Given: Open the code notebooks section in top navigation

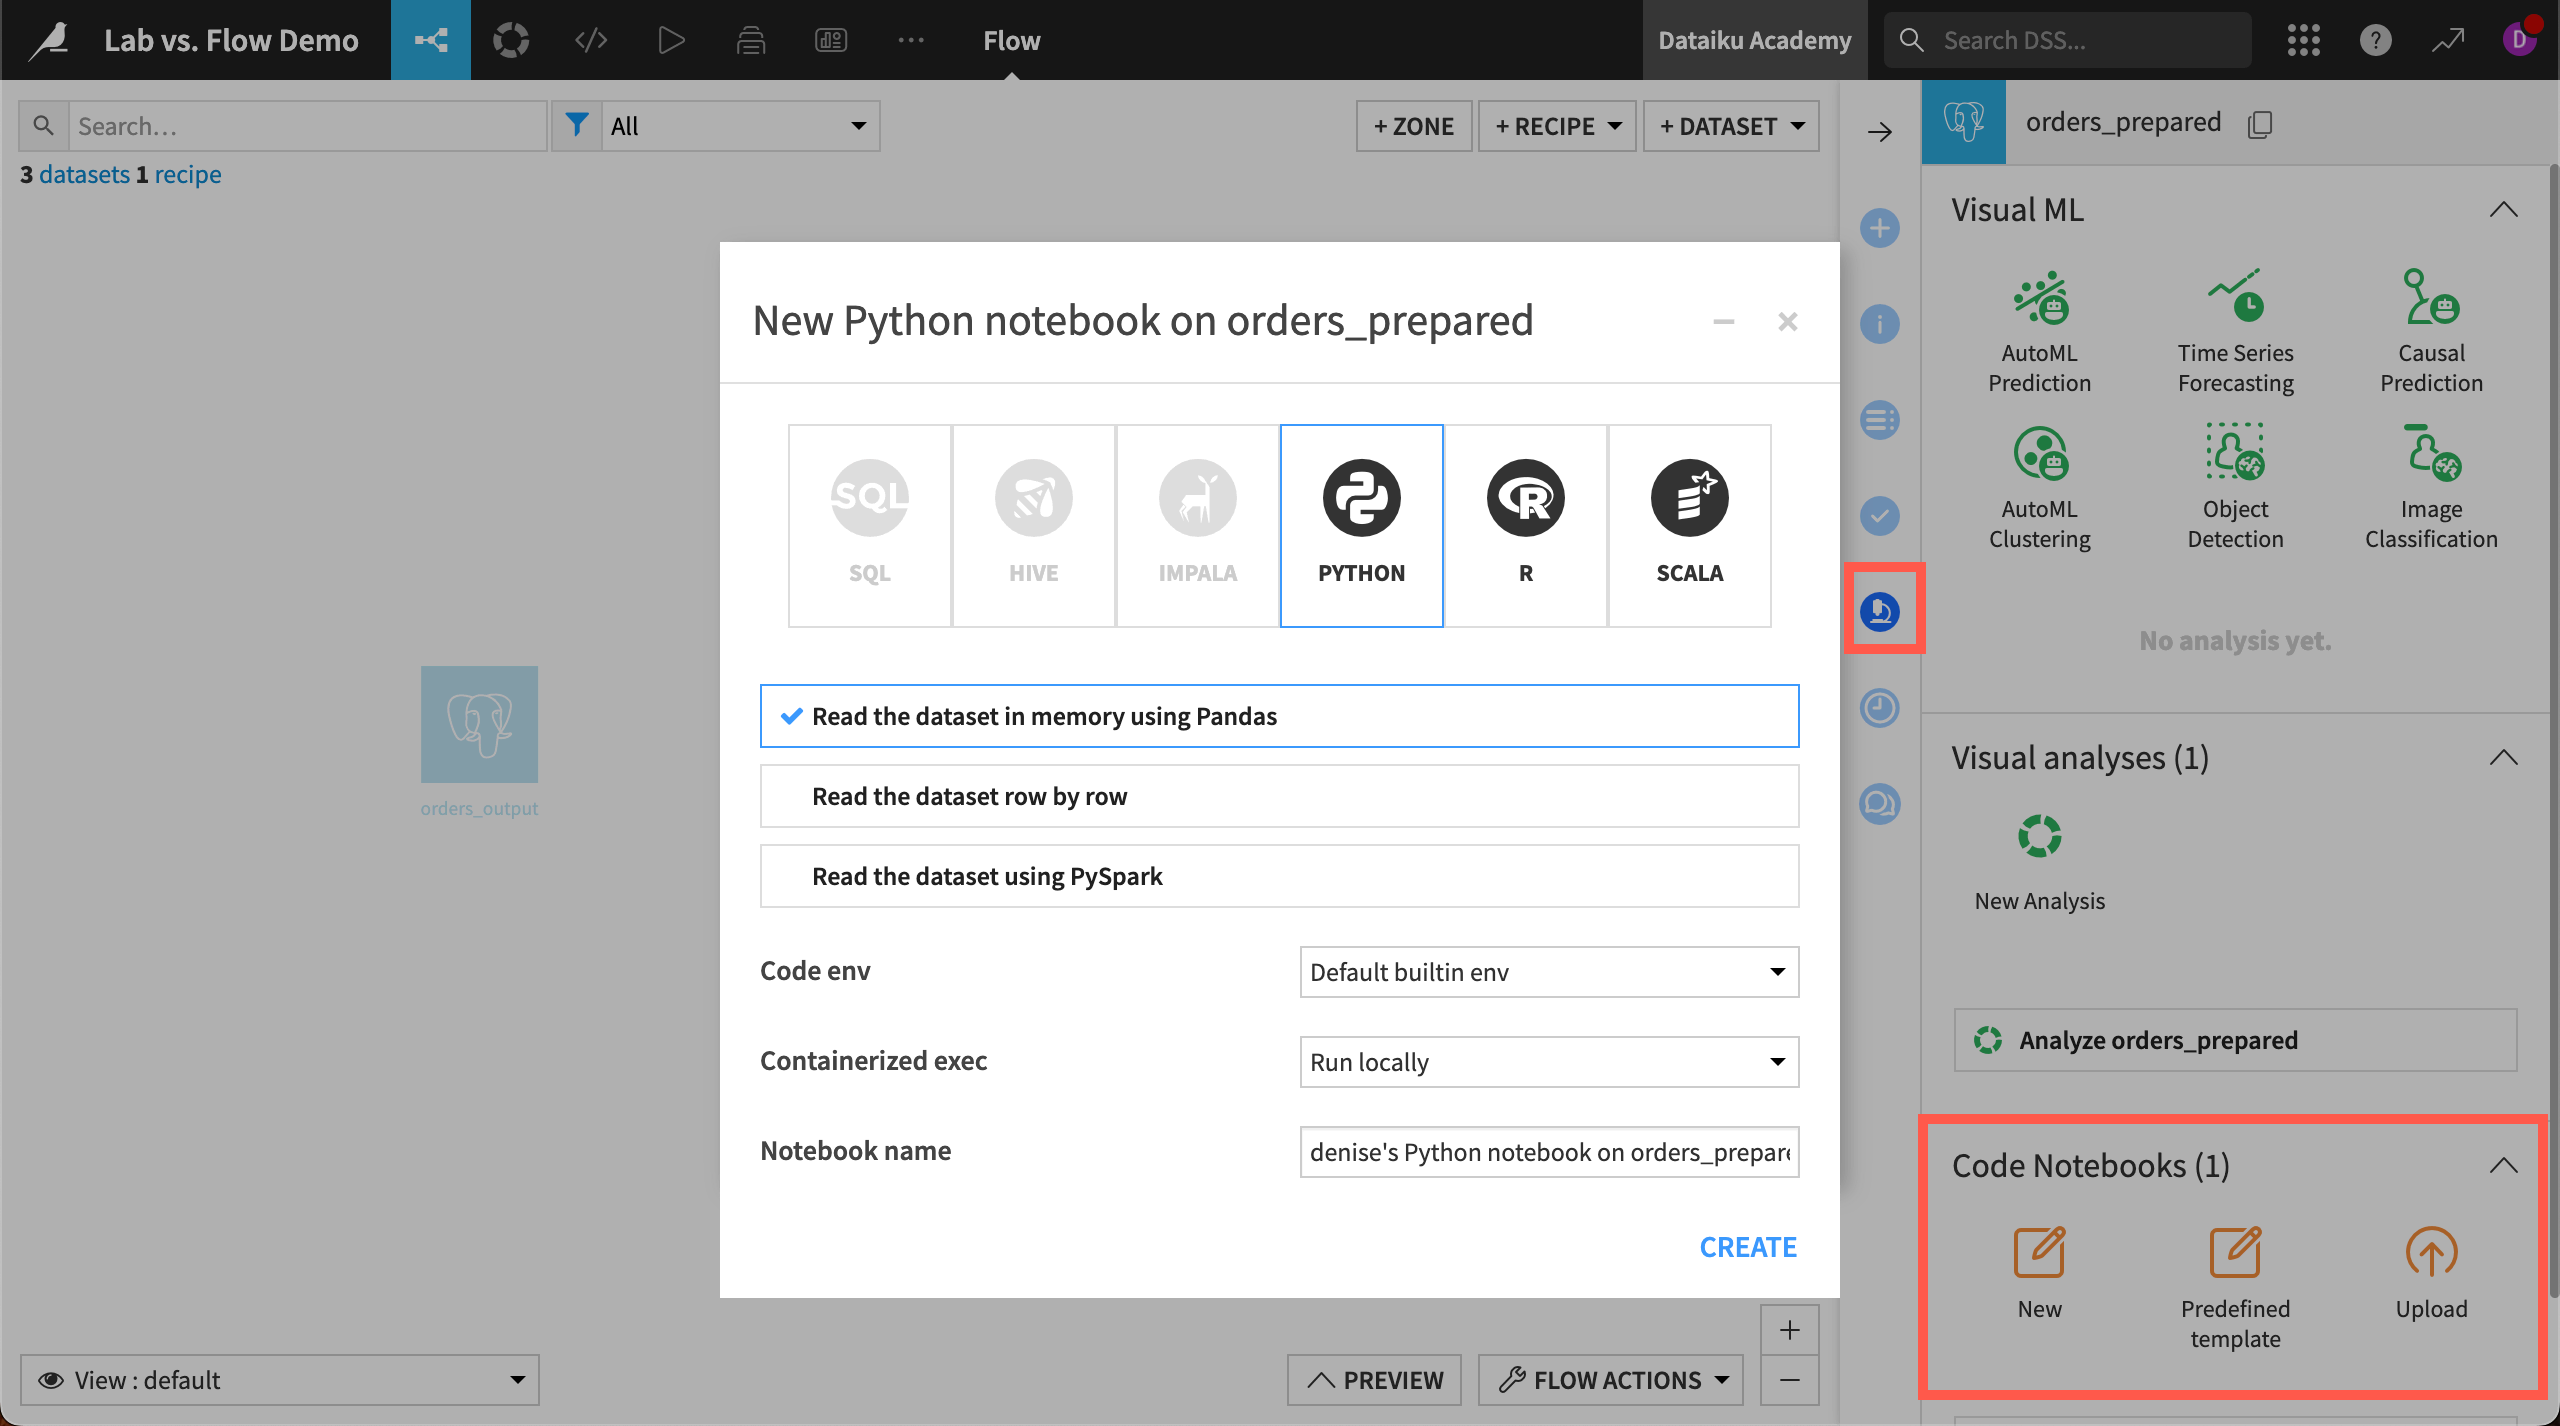Looking at the screenshot, I should pyautogui.click(x=590, y=40).
